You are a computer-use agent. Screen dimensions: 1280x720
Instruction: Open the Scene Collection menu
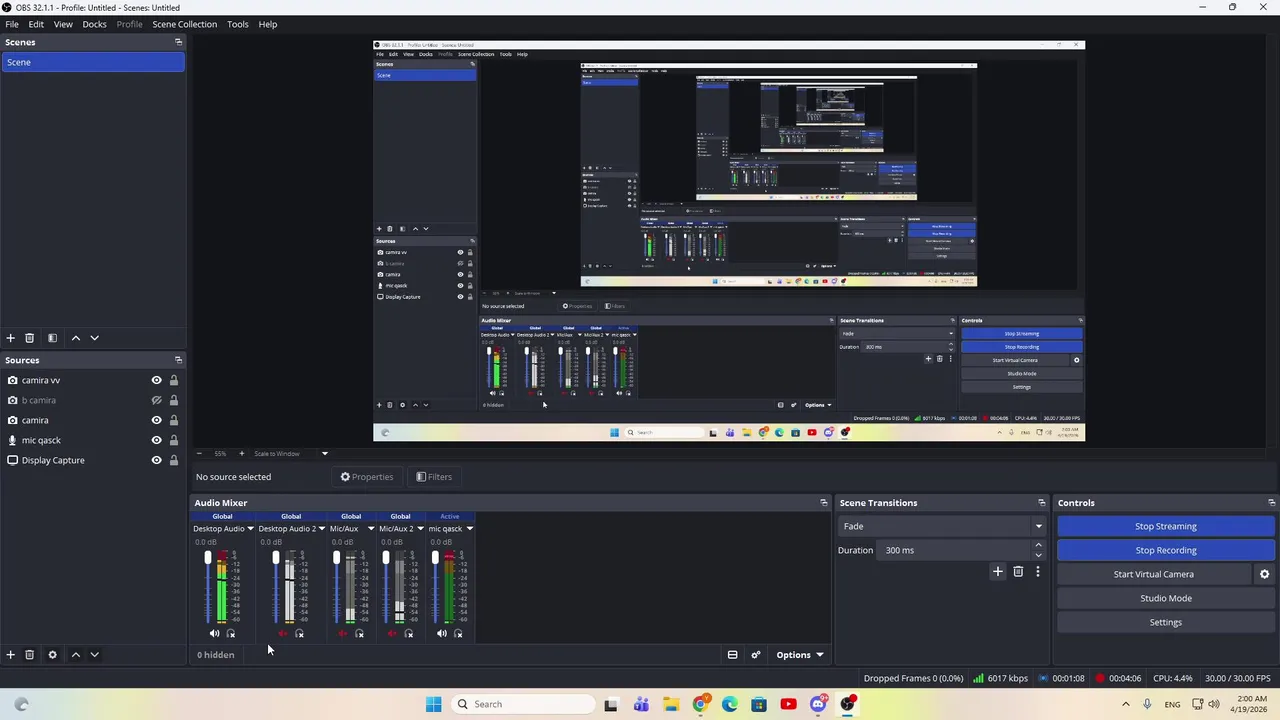[184, 24]
